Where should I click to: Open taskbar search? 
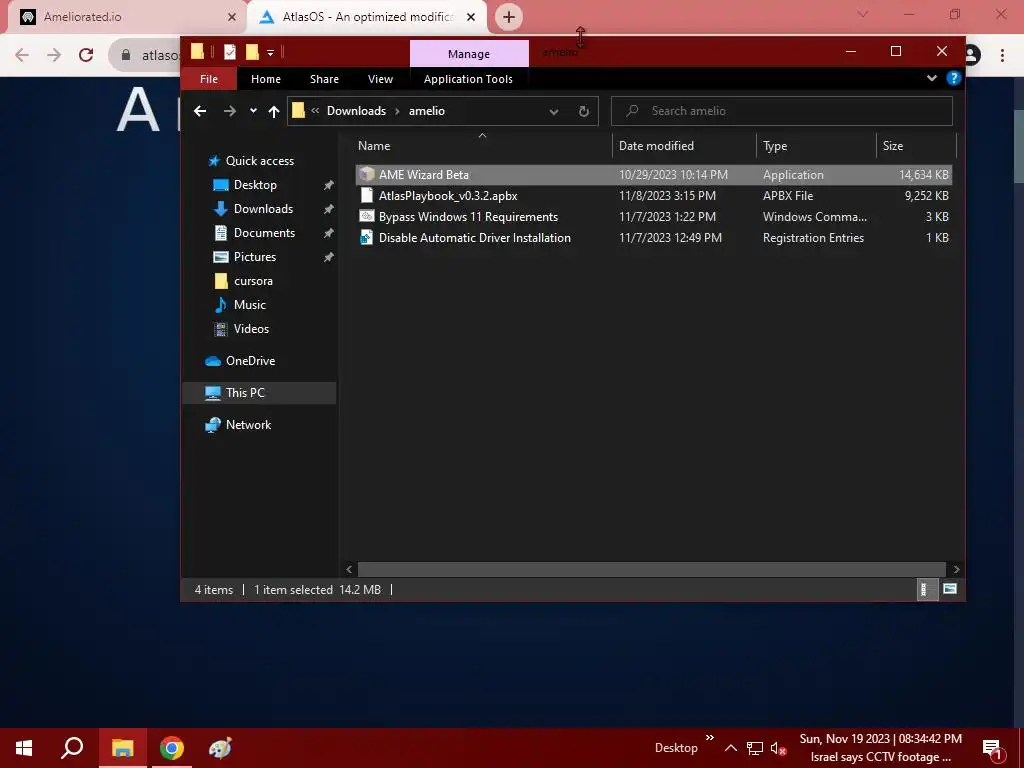(72, 748)
